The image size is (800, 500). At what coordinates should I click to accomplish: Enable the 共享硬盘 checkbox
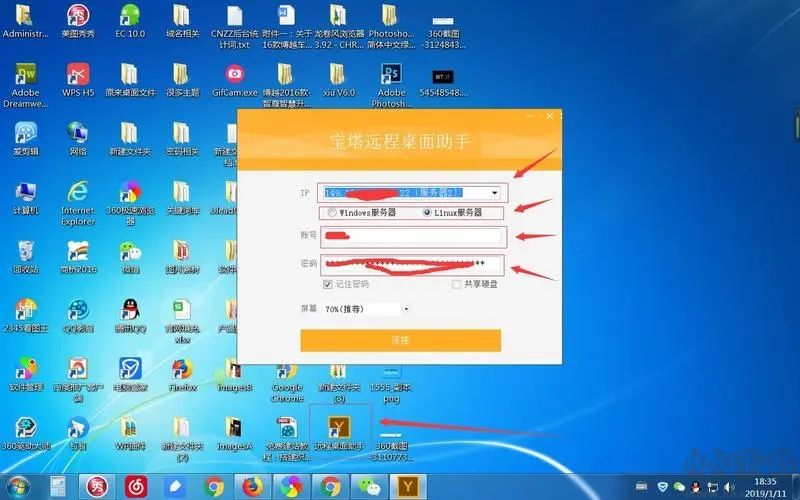457,284
